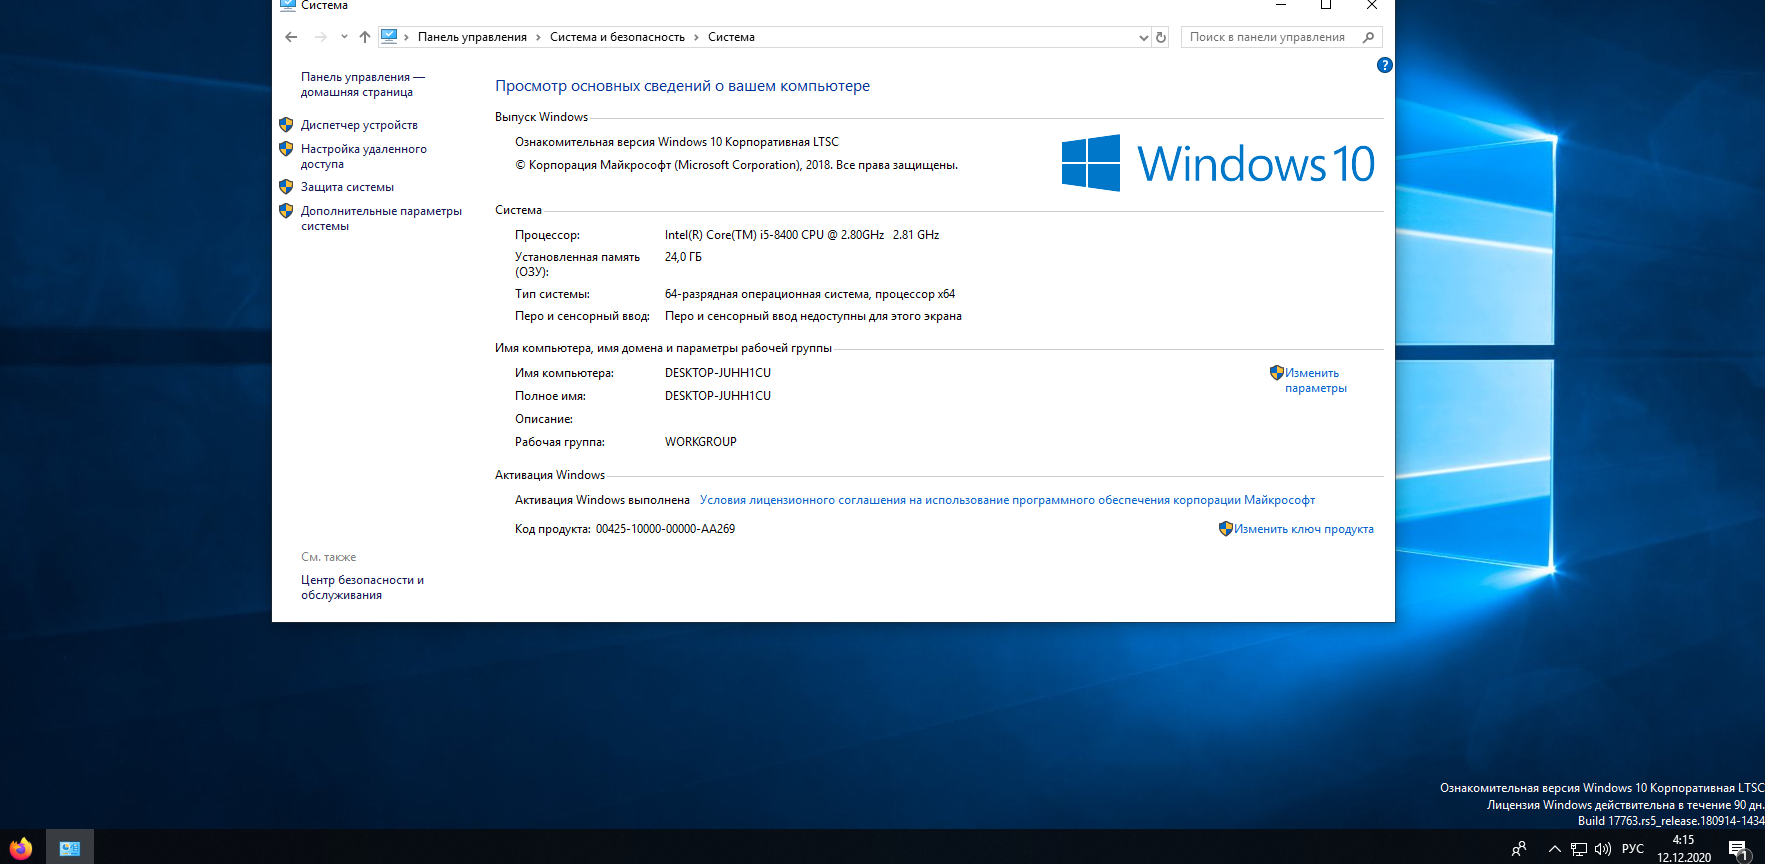Open Firefox from the taskbar
The image size is (1765, 864).
click(21, 848)
